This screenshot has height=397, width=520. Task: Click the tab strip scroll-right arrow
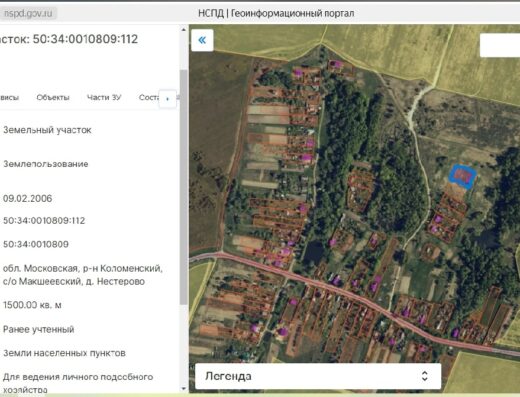click(x=167, y=99)
